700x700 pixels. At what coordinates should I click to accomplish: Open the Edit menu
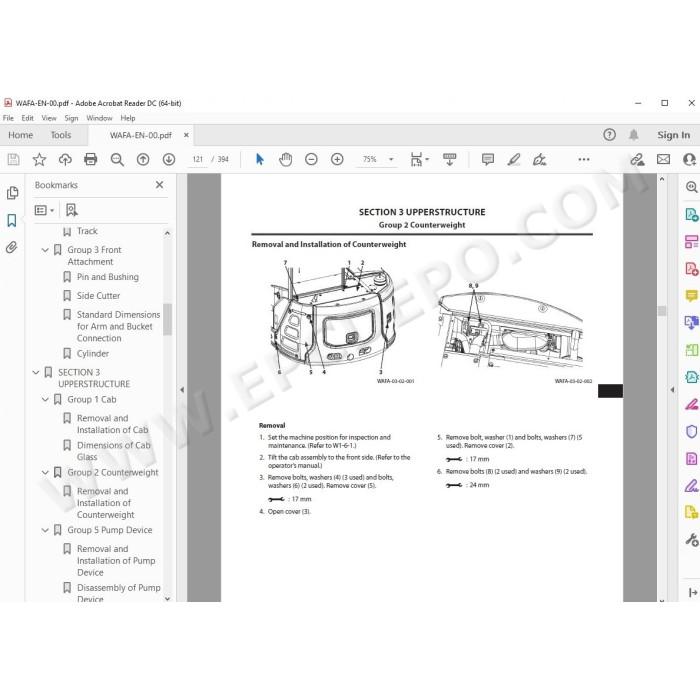point(27,118)
